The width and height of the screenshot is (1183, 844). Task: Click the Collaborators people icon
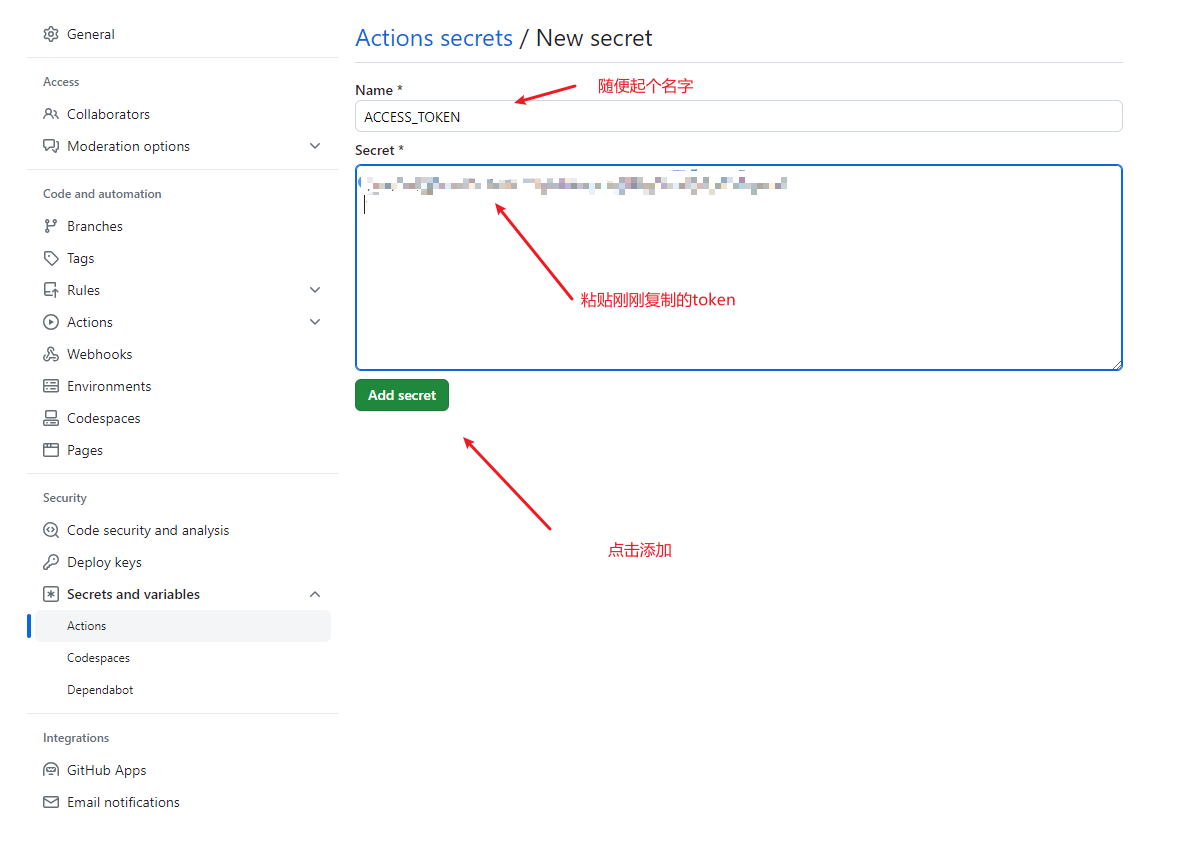pyautogui.click(x=51, y=114)
